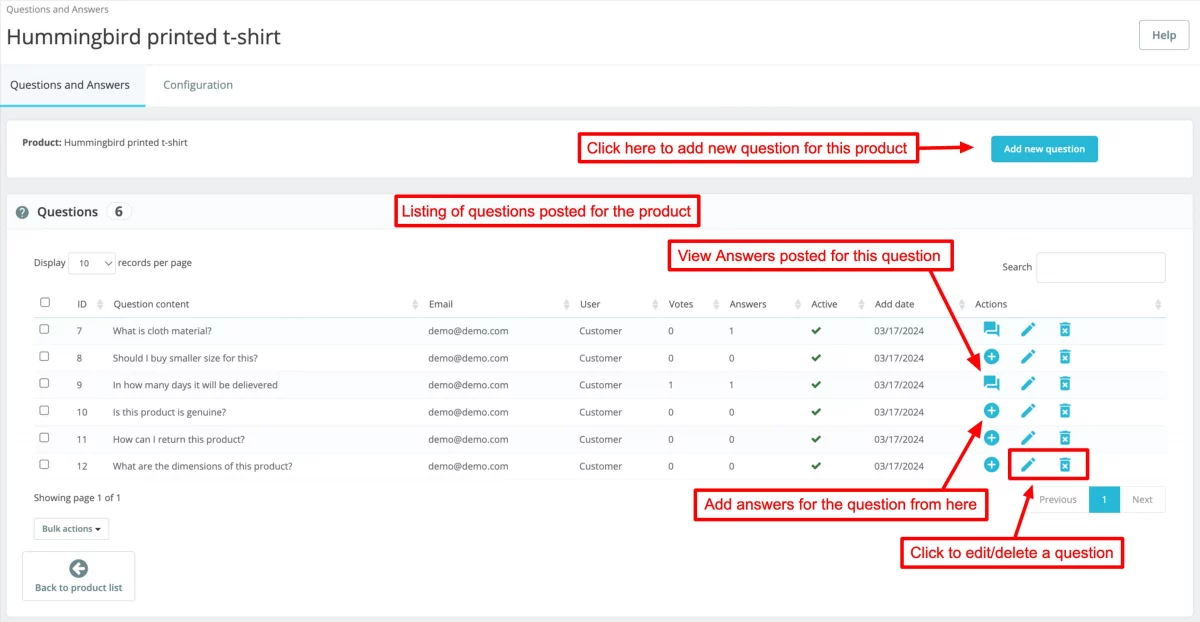Tick the checkbox for question ID 12

click(42, 464)
